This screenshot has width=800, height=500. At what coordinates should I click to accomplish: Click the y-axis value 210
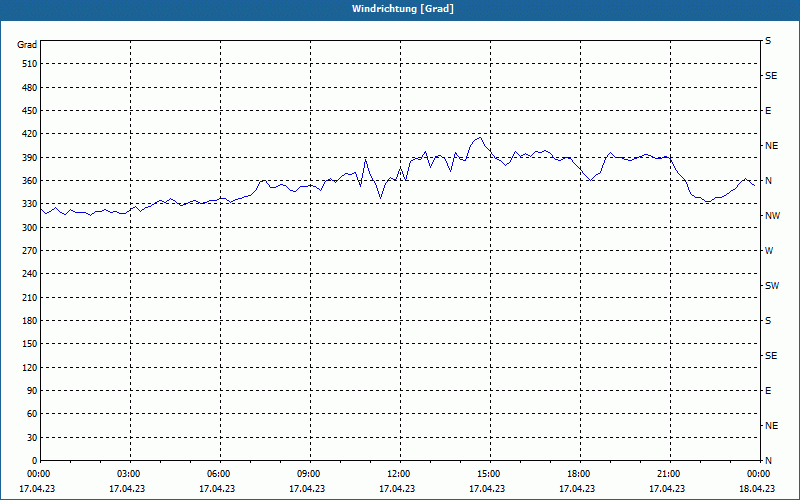tap(30, 297)
